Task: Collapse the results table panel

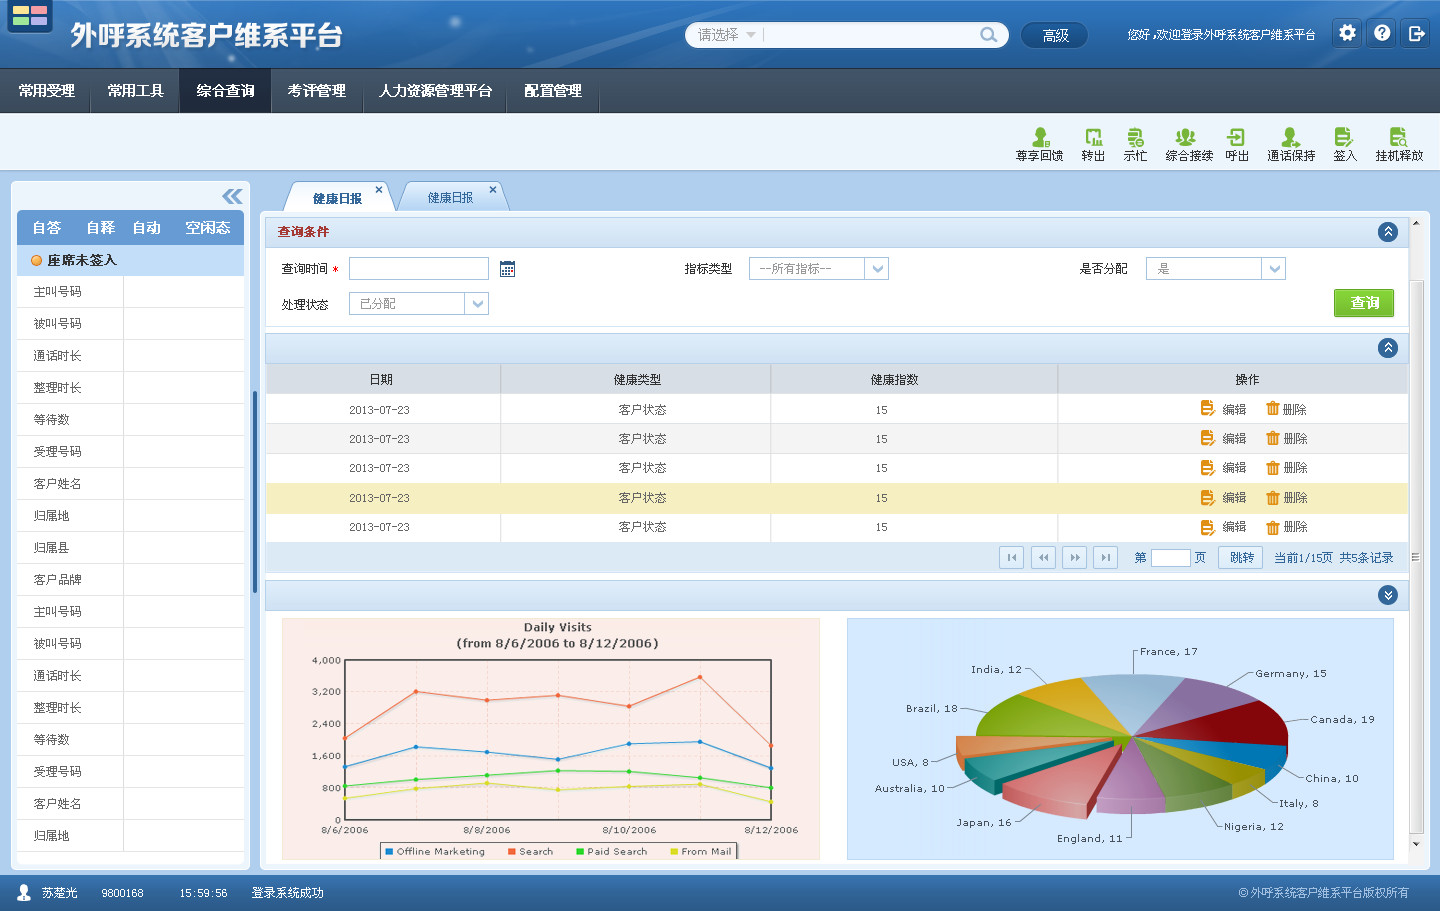Action: point(1388,348)
